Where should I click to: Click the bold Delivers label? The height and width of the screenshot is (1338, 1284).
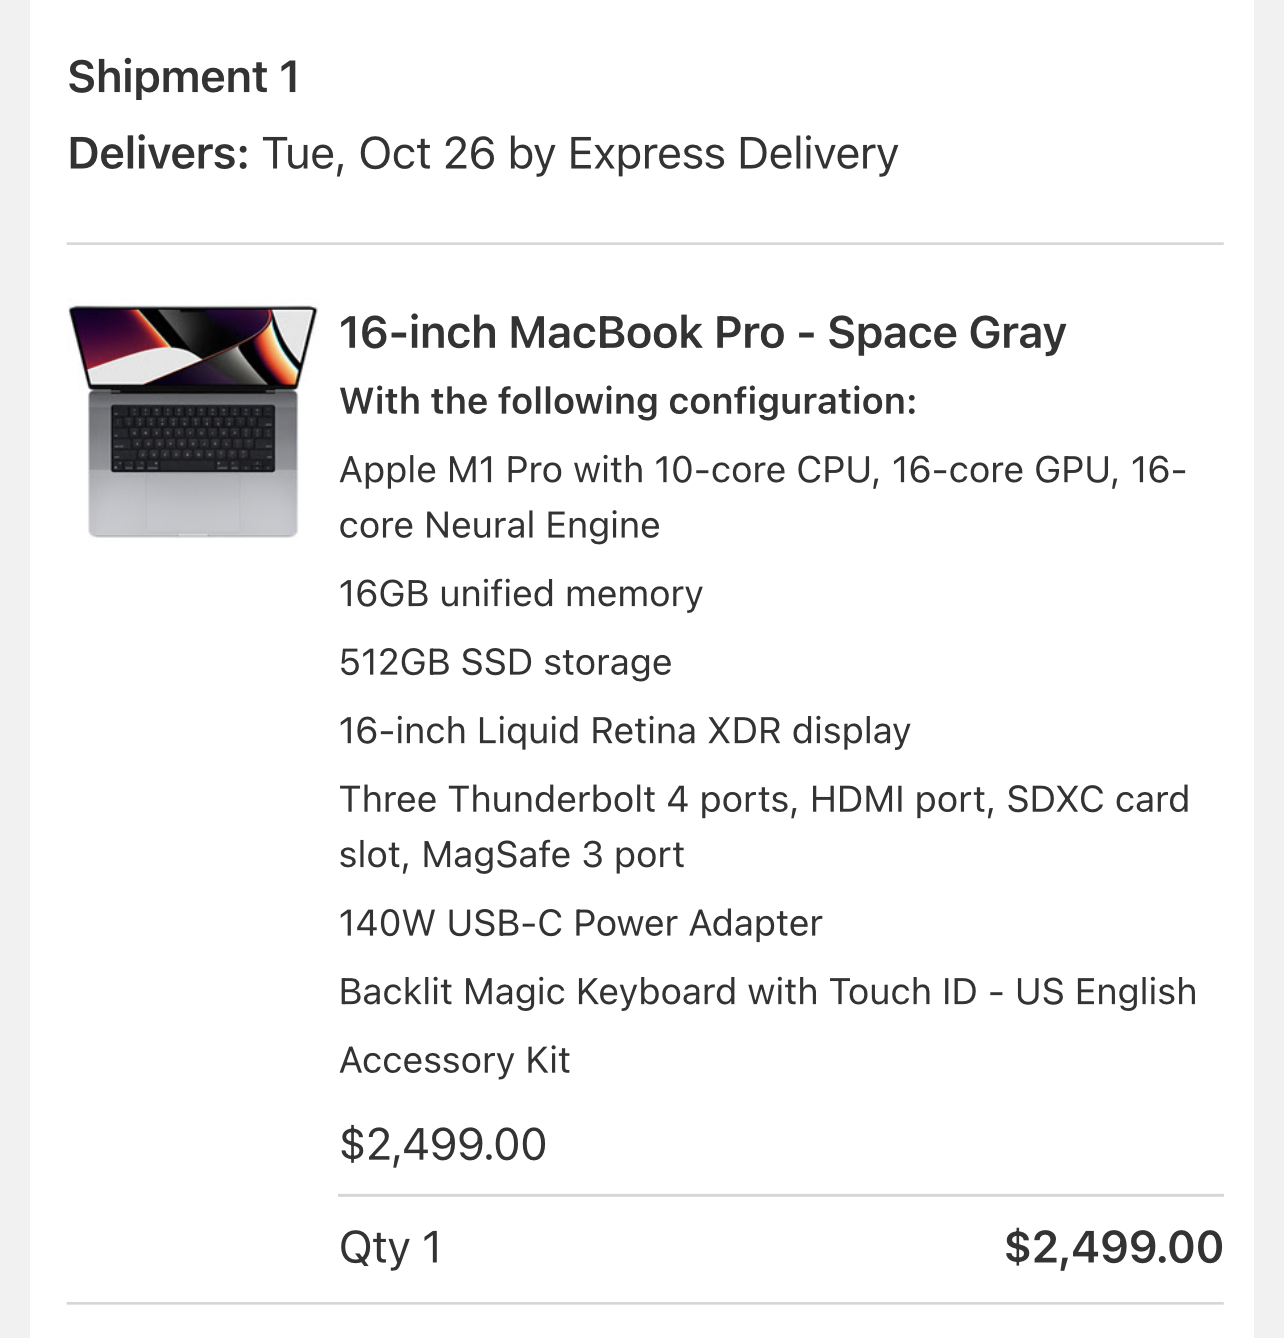[158, 154]
